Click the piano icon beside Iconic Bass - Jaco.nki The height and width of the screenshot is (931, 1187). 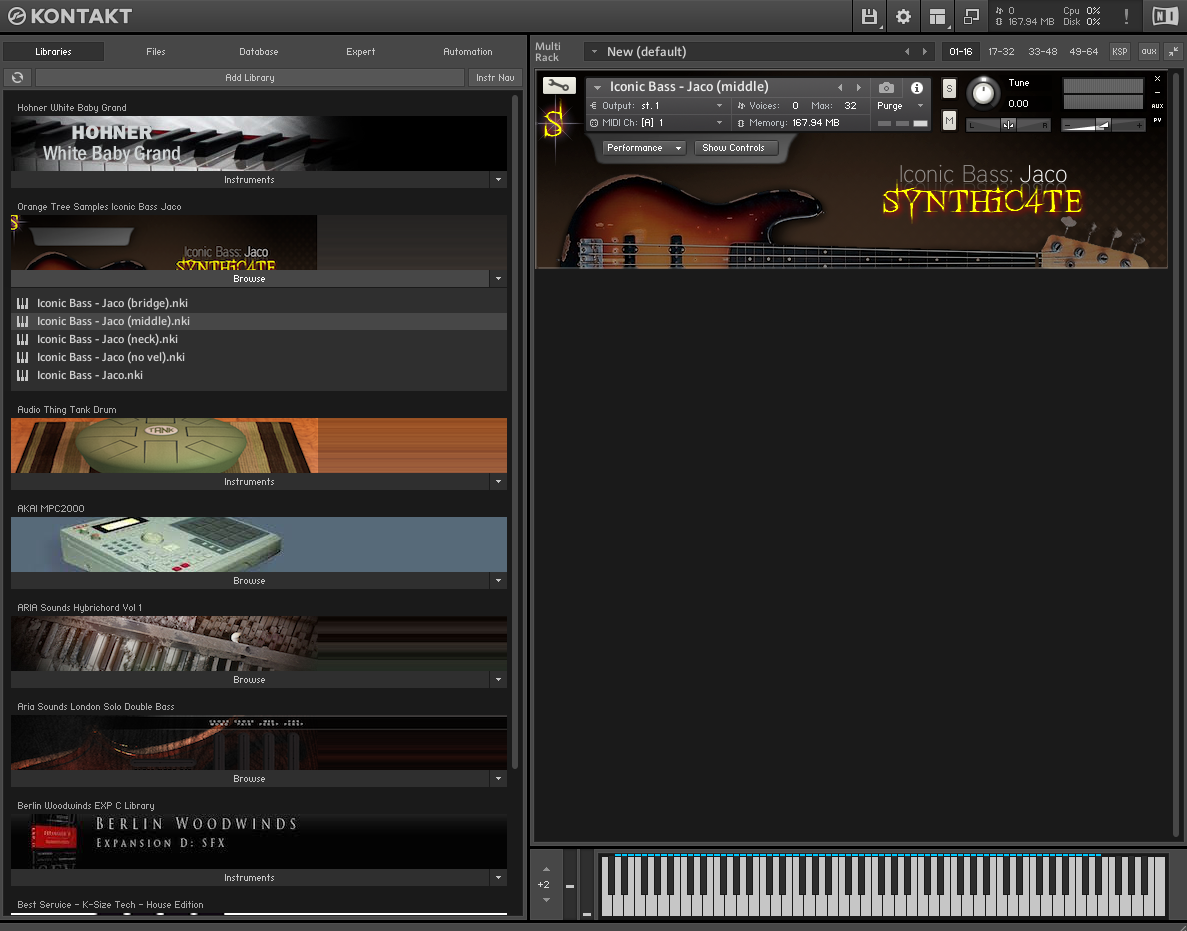pos(23,376)
